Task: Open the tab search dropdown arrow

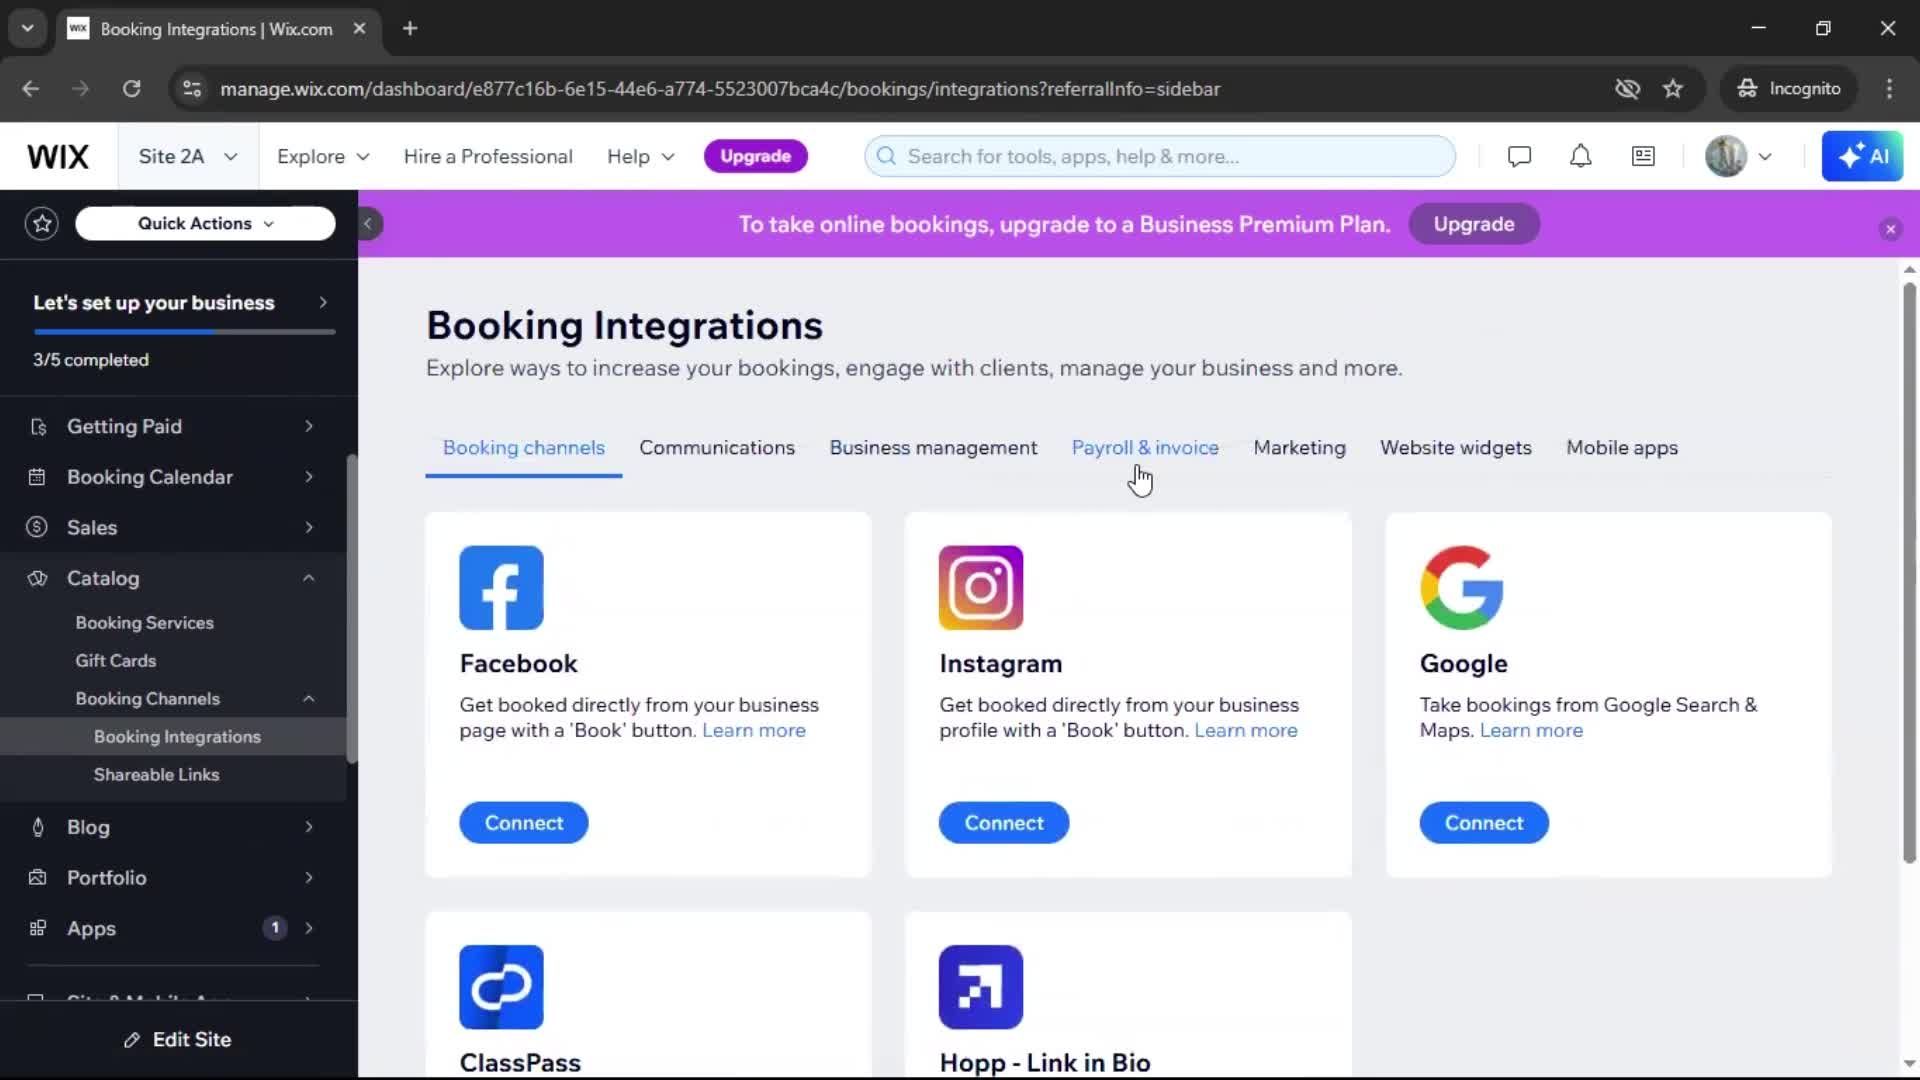Action: pos(27,29)
